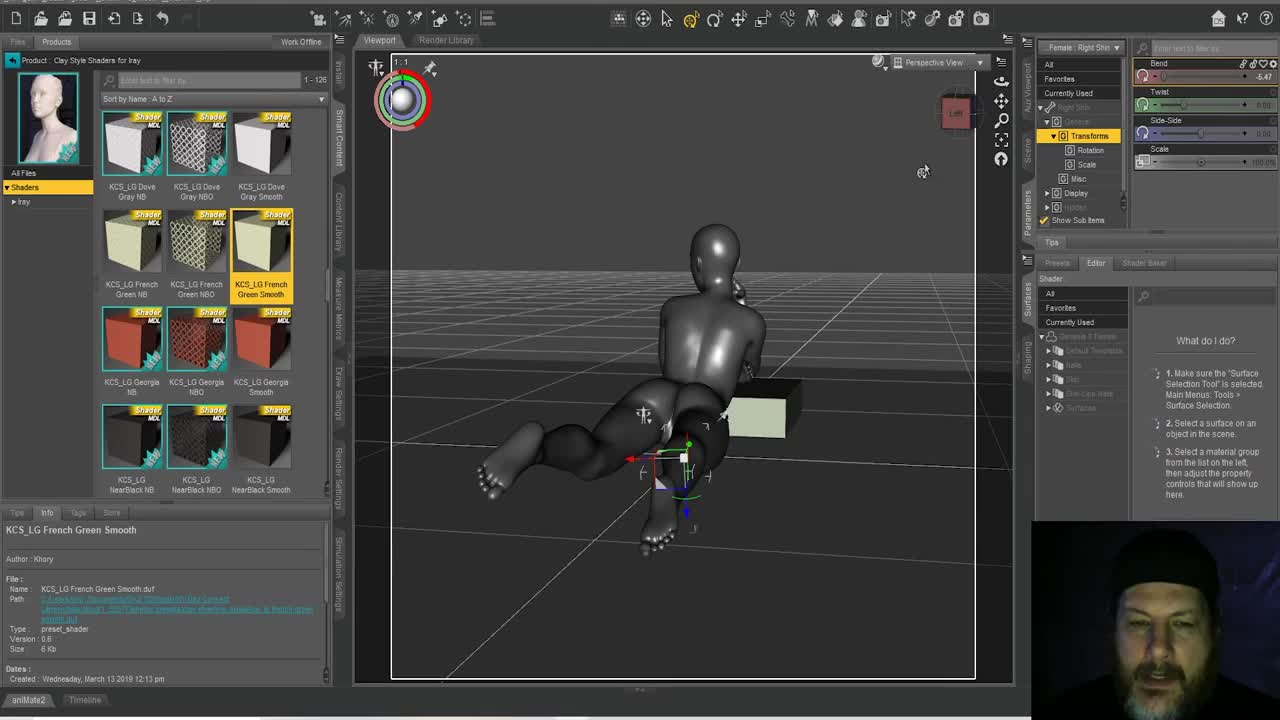Click the view cube Left face

pyautogui.click(x=956, y=113)
